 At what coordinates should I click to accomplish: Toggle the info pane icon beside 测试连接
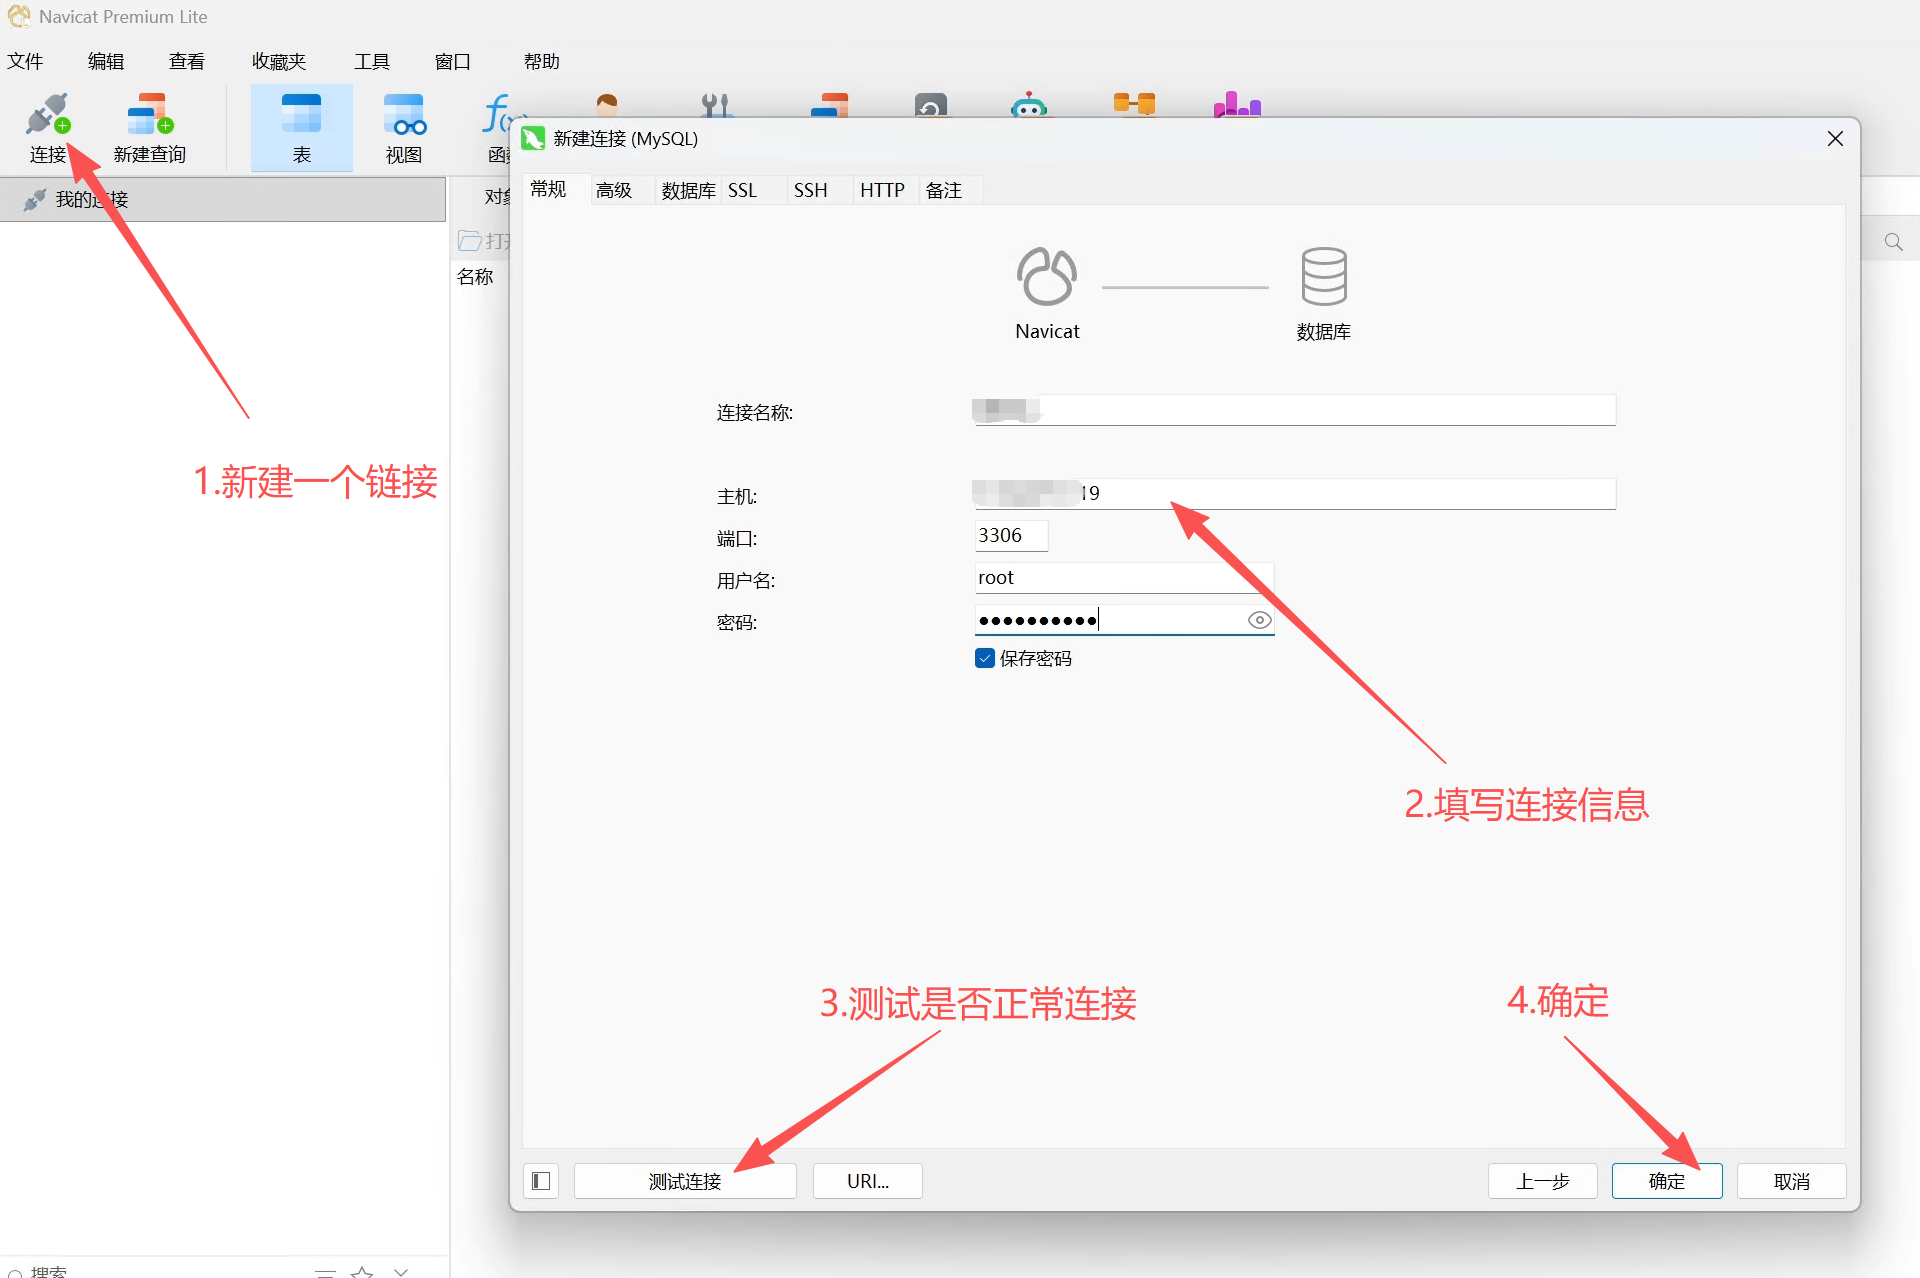[x=541, y=1181]
